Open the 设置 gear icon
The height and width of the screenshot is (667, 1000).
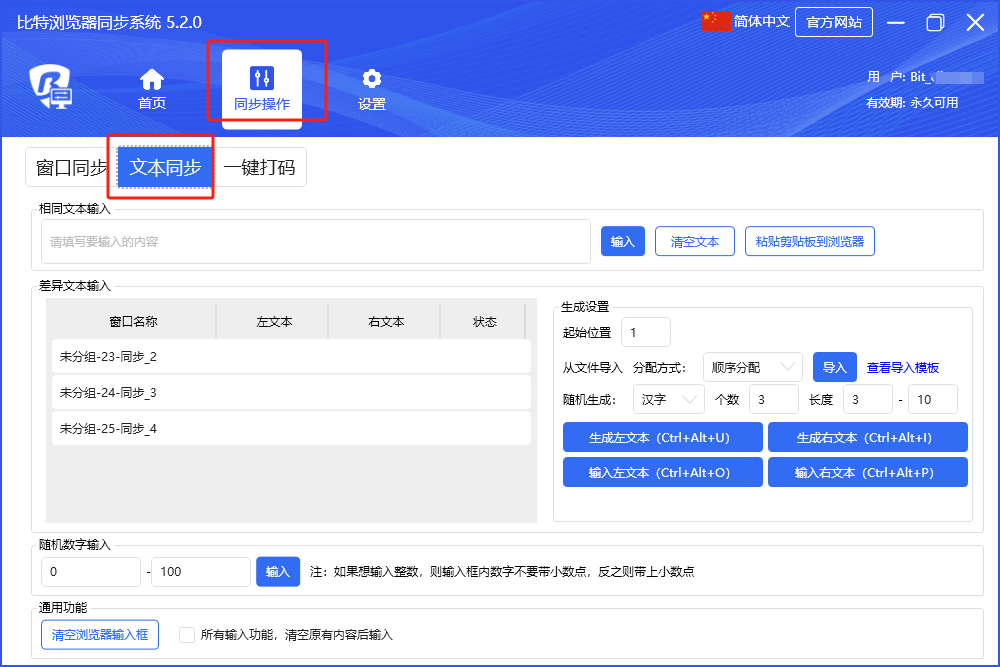click(372, 79)
